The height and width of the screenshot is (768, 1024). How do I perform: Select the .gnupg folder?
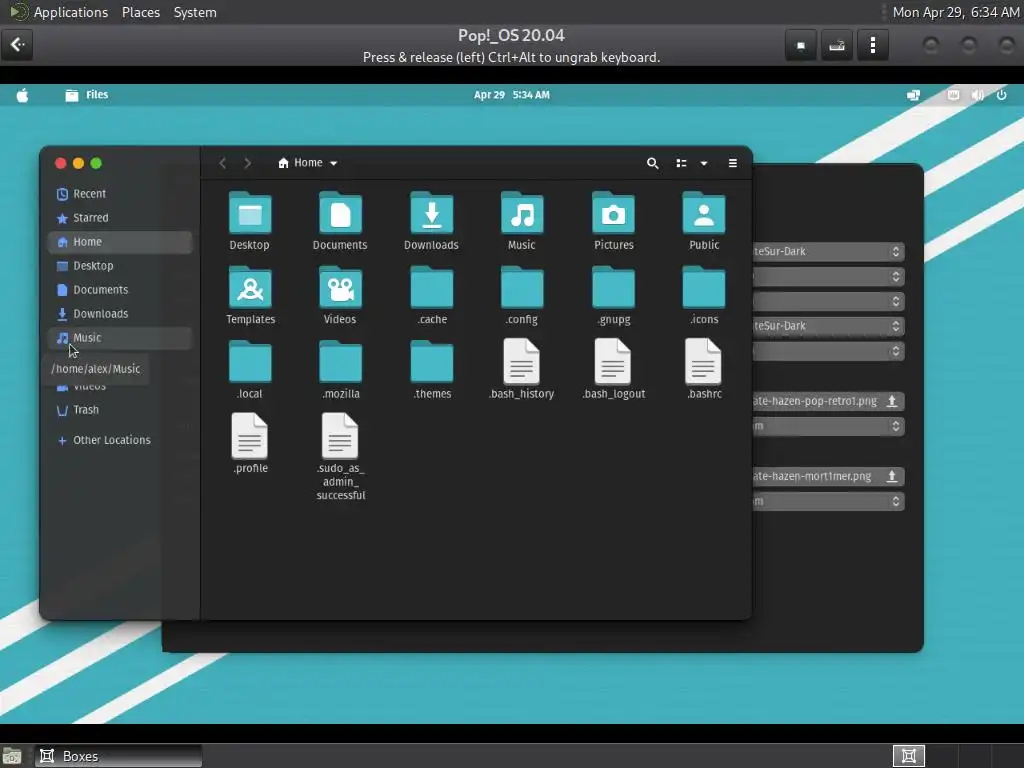[613, 288]
